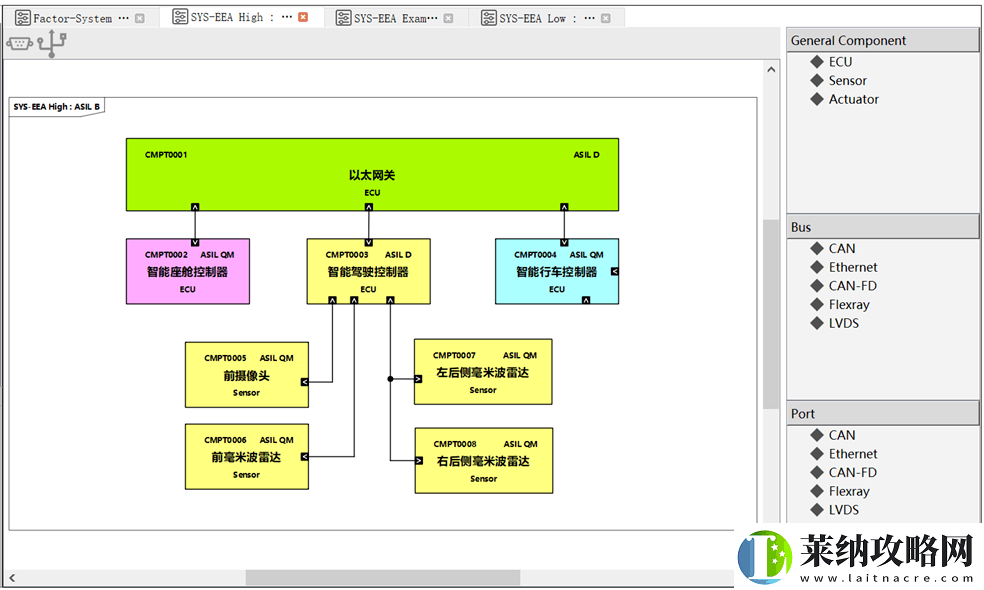Image resolution: width=984 pixels, height=590 pixels.
Task: Click the CMPT0008 identifier text
Action: pos(455,444)
